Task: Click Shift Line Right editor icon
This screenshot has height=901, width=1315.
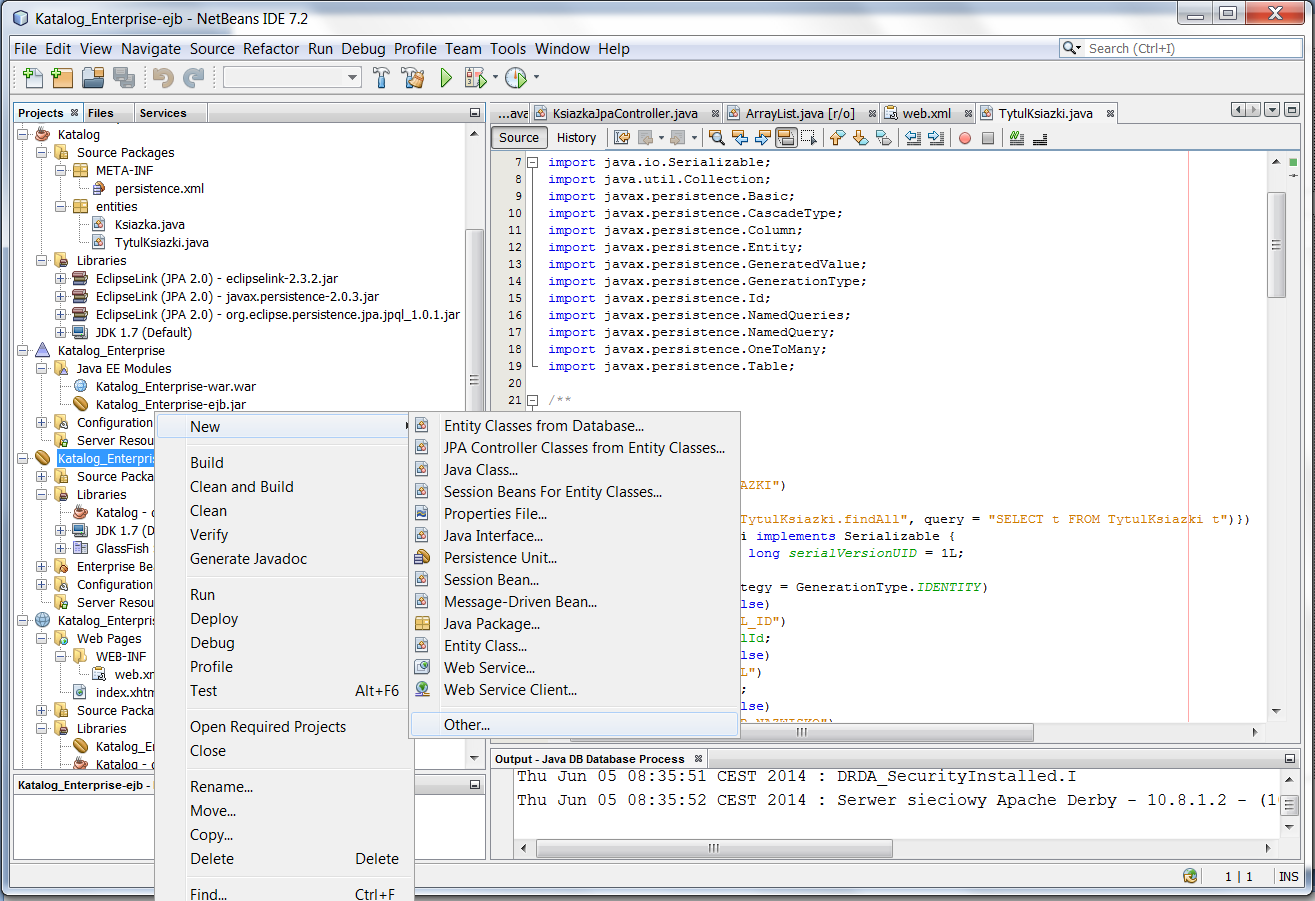Action: tap(936, 138)
